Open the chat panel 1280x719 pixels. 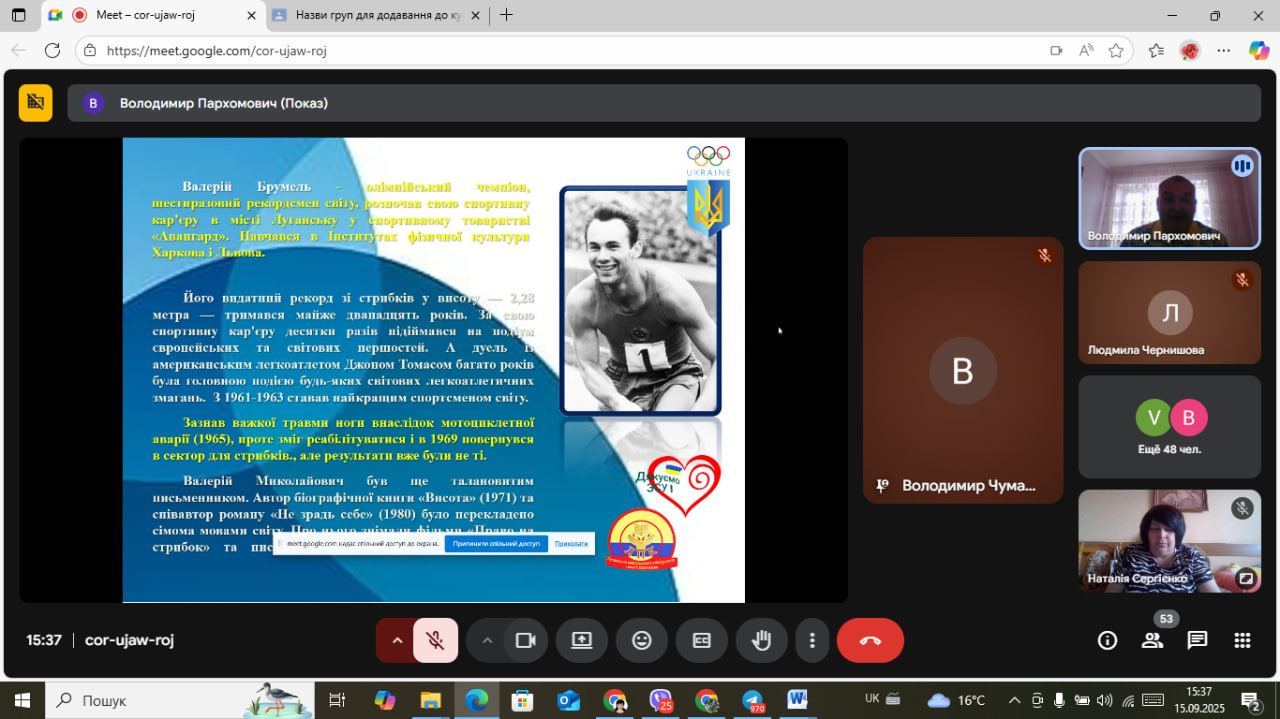click(x=1197, y=641)
